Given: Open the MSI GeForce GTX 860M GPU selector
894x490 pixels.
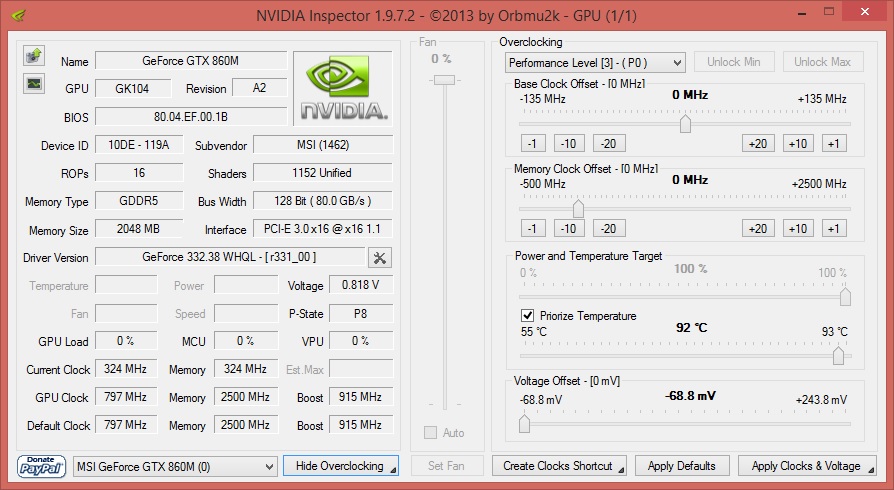Looking at the screenshot, I should pyautogui.click(x=176, y=467).
